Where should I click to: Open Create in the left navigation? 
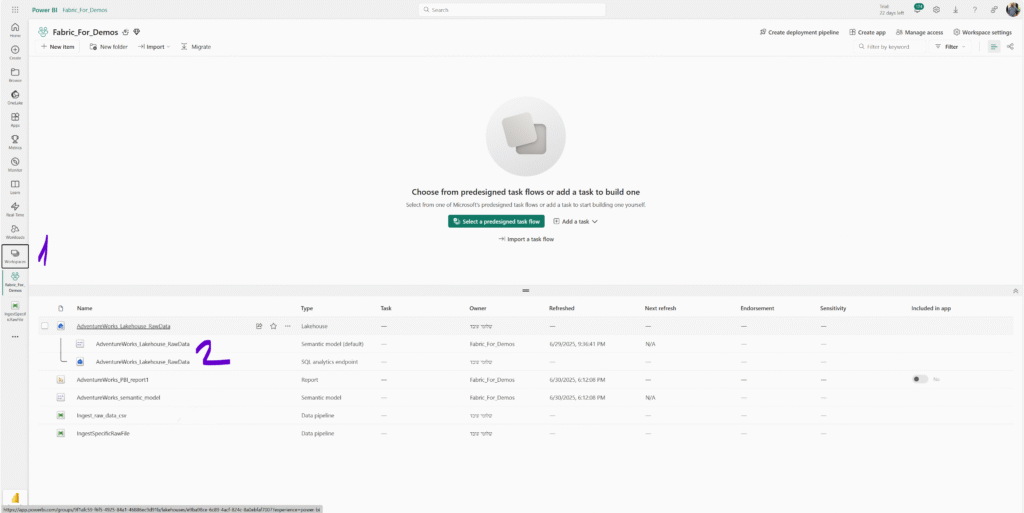[15, 52]
